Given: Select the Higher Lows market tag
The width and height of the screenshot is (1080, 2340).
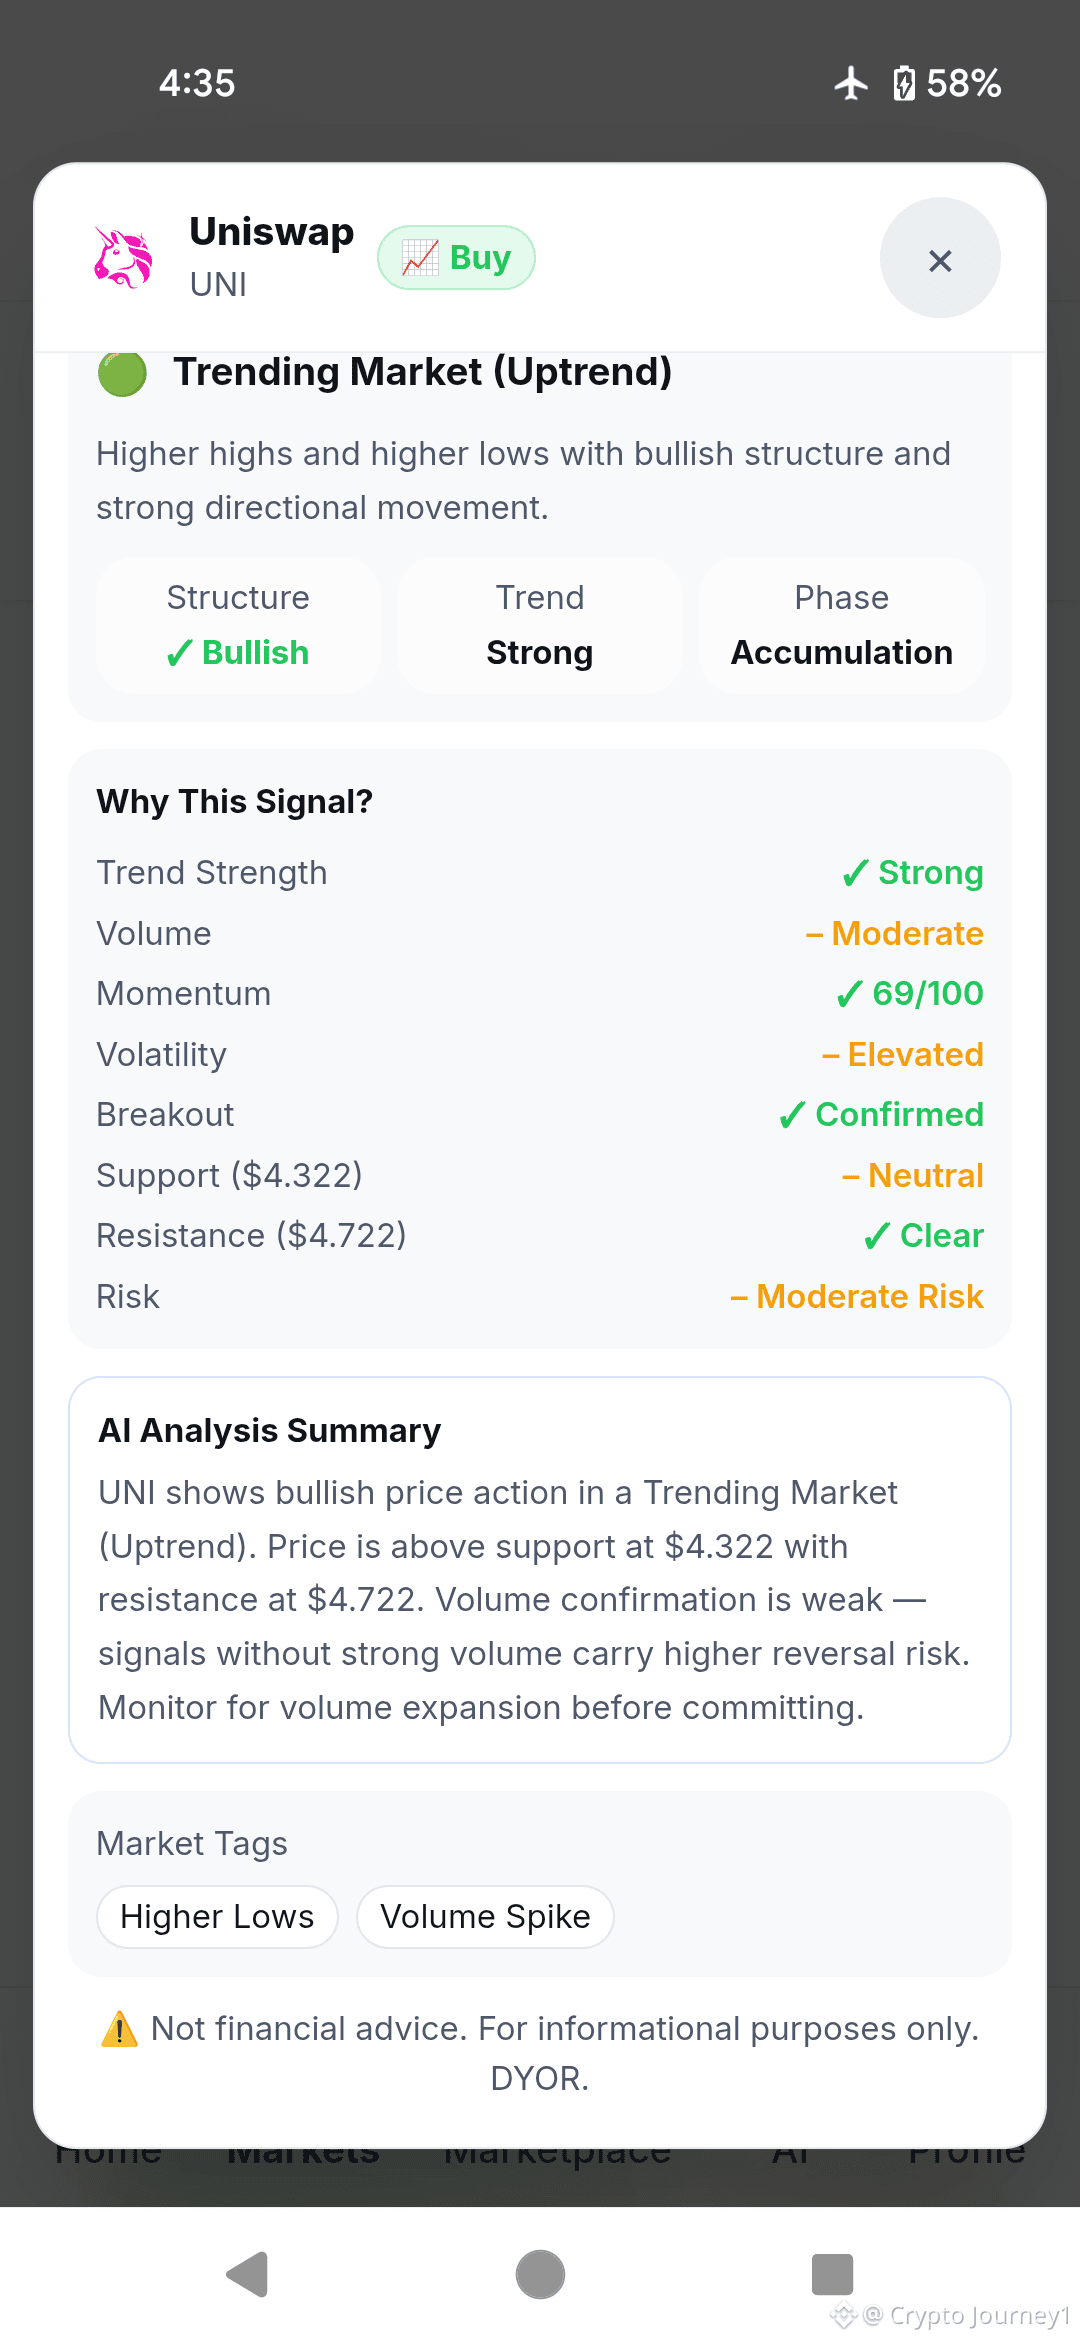Looking at the screenshot, I should 217,1917.
